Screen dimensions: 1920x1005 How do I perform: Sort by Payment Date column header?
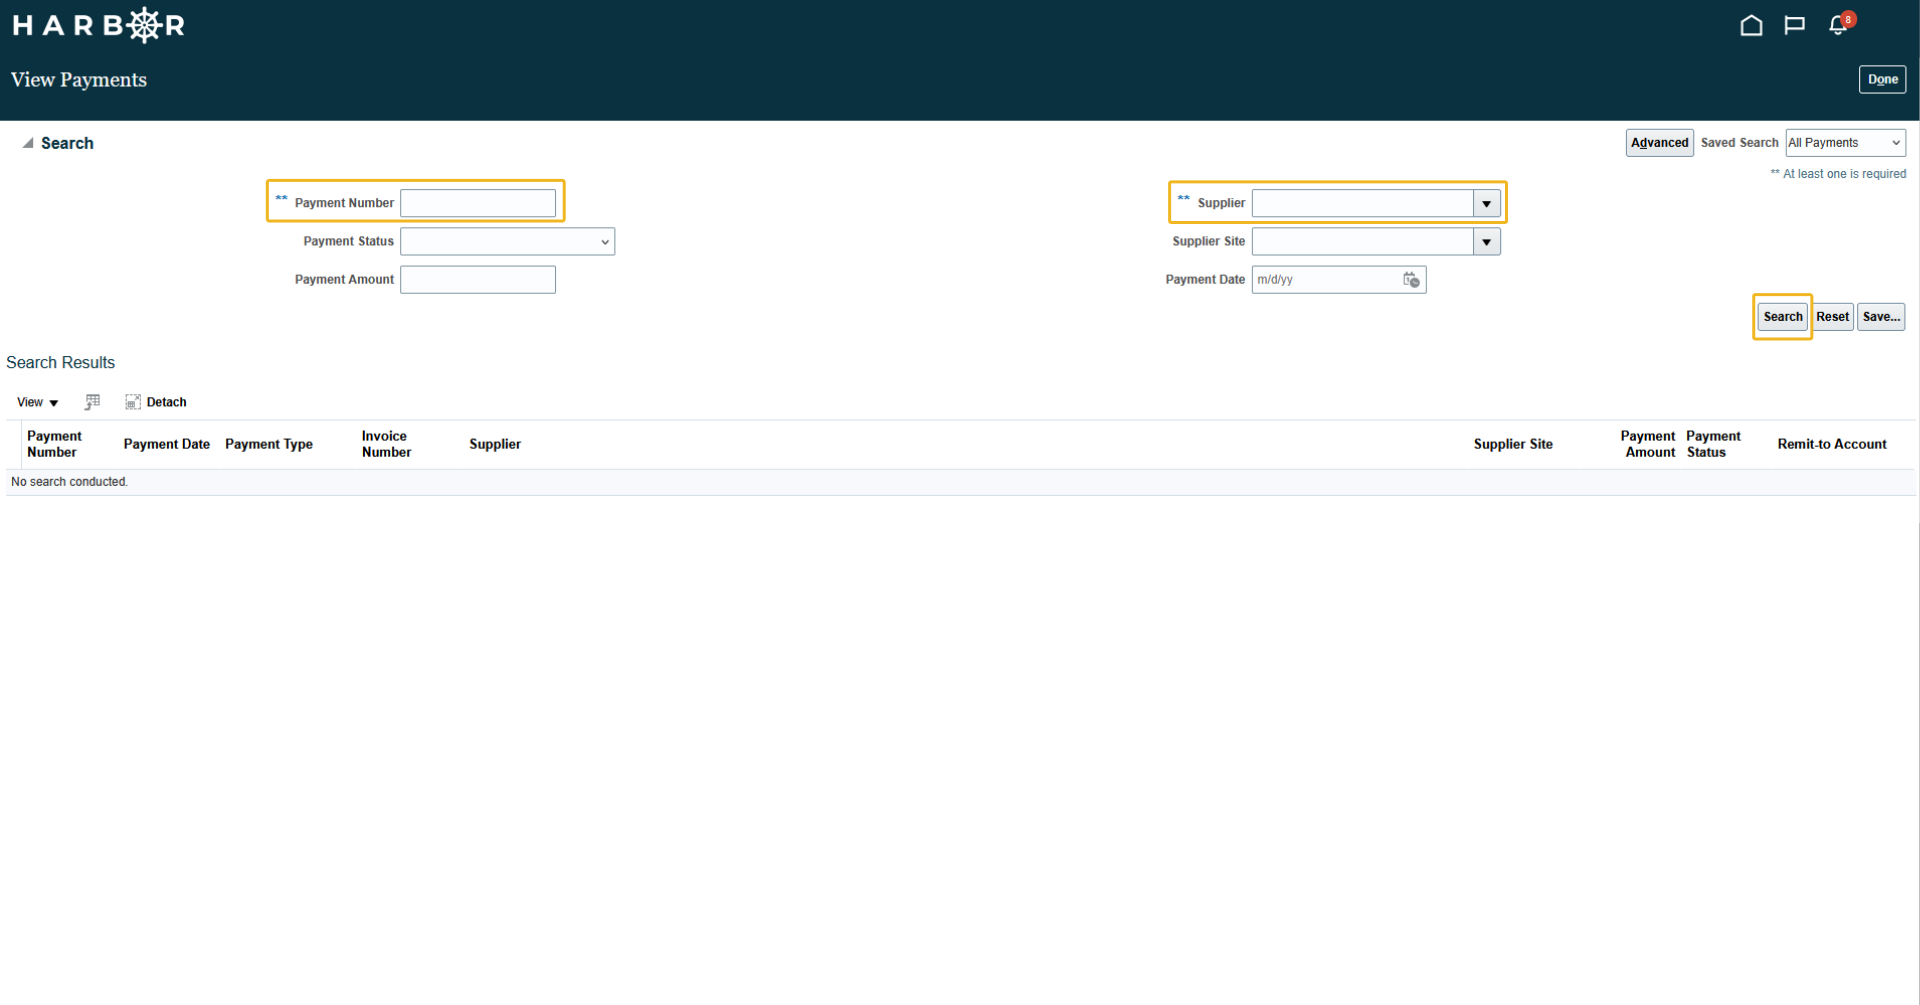point(166,444)
